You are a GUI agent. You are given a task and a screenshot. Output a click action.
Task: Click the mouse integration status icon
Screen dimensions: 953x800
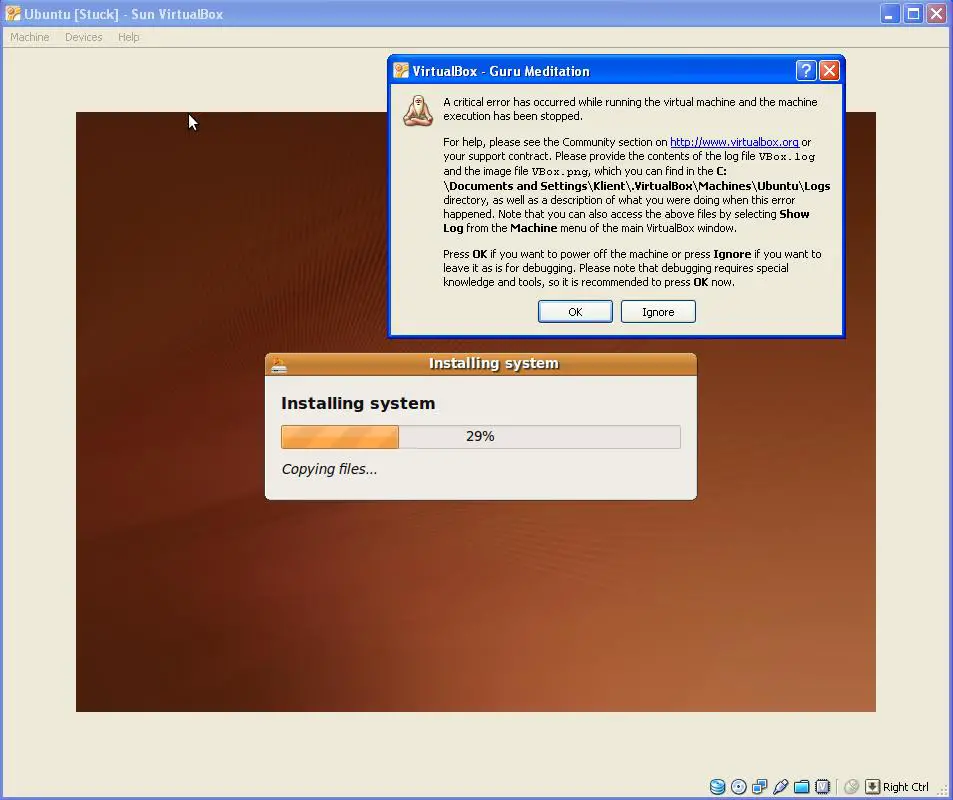tap(852, 787)
